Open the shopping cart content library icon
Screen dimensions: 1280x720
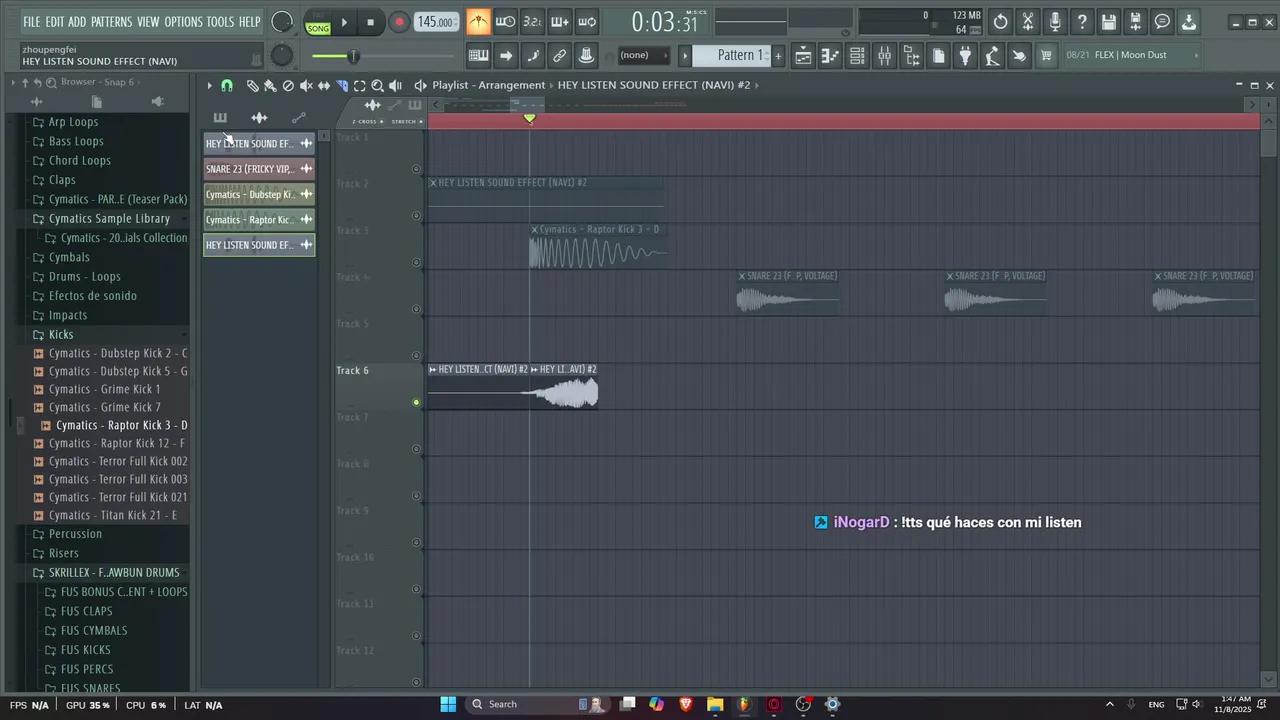1046,56
